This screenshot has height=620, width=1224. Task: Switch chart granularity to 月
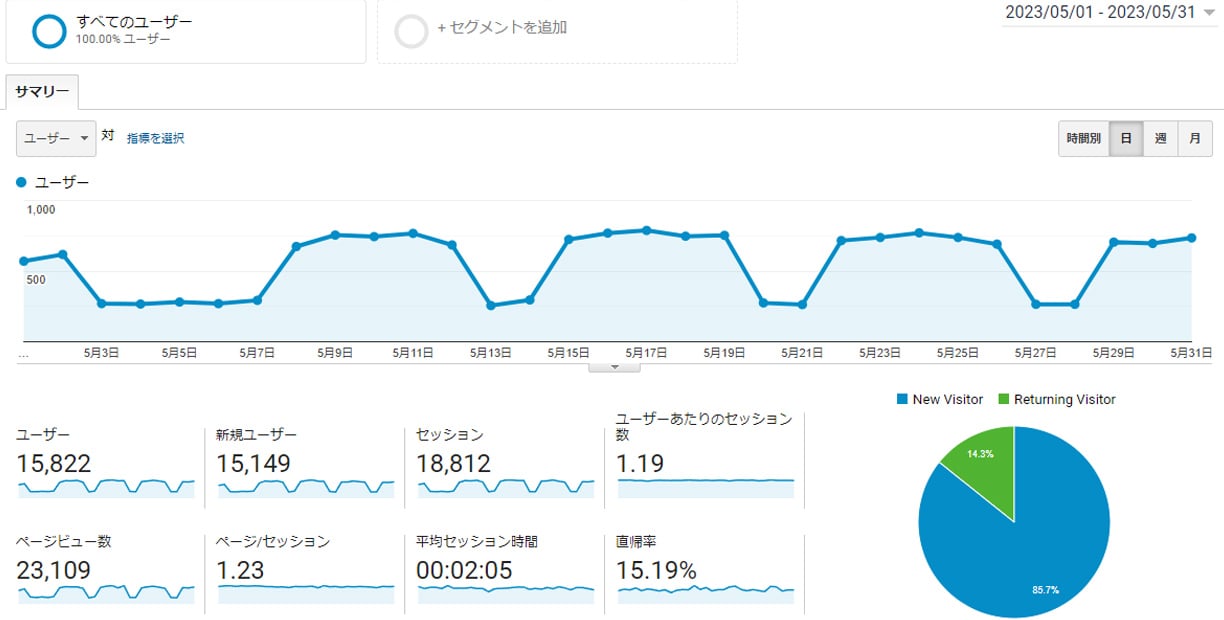[1195, 139]
